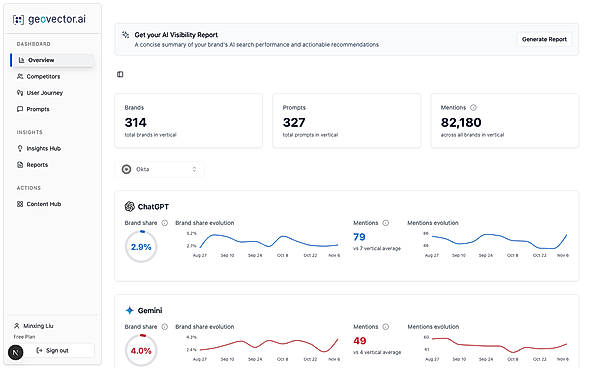The width and height of the screenshot is (589, 368).
Task: Click the Content Hub grid icon
Action: pos(20,204)
